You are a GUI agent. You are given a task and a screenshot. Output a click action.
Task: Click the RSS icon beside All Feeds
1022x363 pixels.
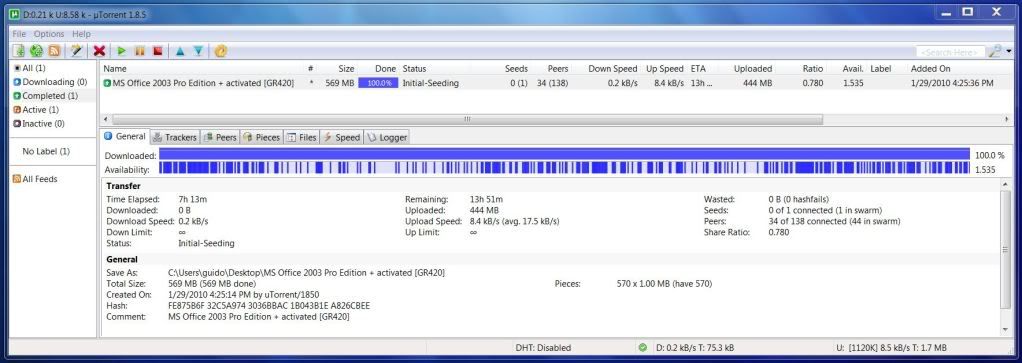pyautogui.click(x=17, y=179)
